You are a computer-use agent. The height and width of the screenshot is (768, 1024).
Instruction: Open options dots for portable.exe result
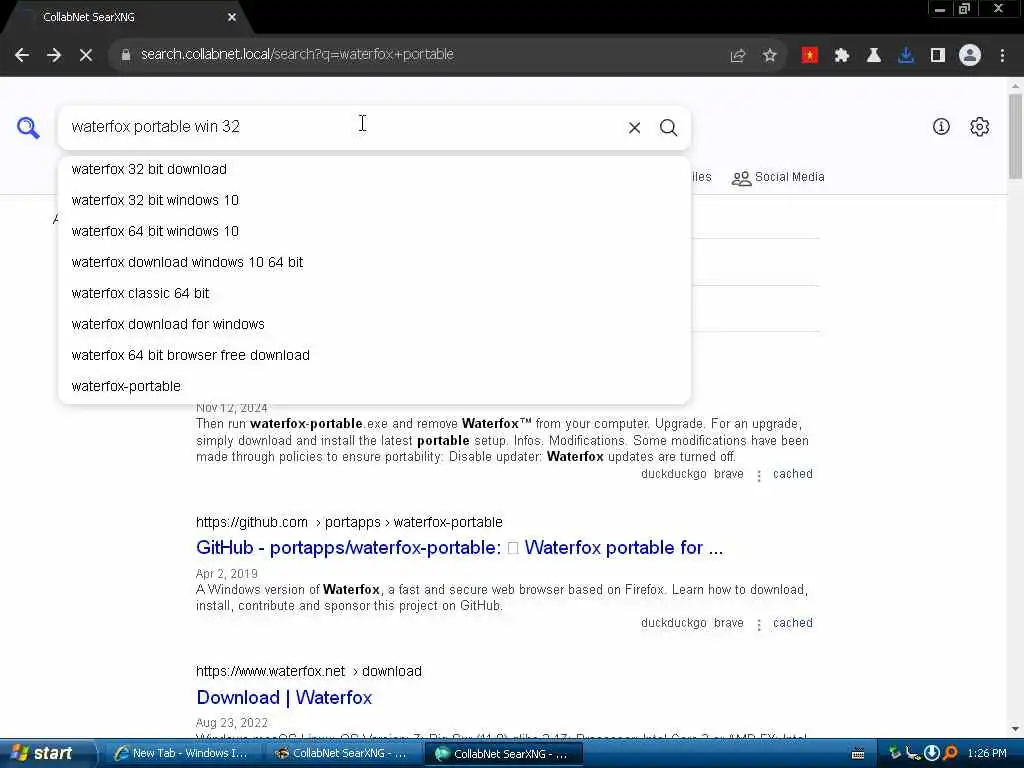(x=759, y=476)
